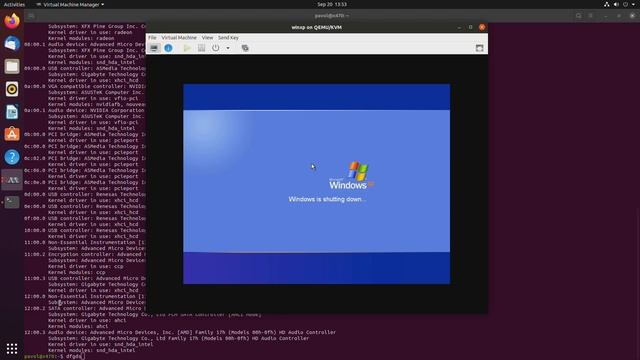This screenshot has width=640, height=360.
Task: Show the graphical console view in virt-manager
Action: [154, 48]
